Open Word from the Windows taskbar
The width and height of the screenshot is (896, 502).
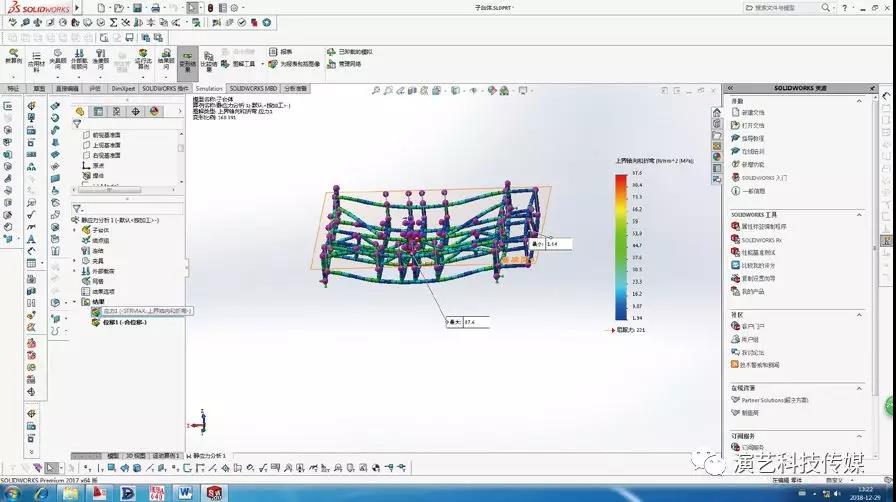(185, 493)
